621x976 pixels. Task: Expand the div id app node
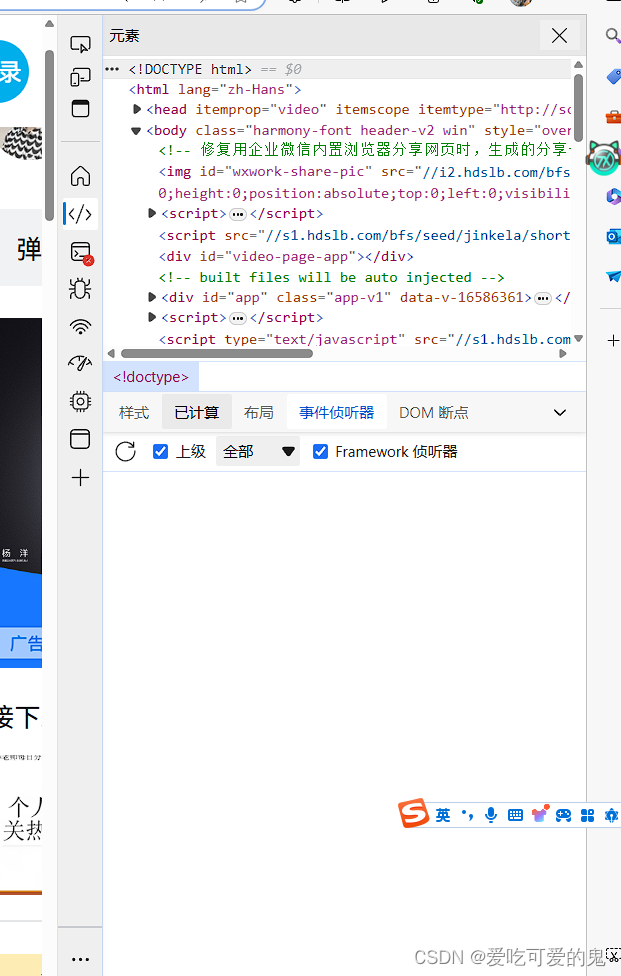pyautogui.click(x=152, y=297)
